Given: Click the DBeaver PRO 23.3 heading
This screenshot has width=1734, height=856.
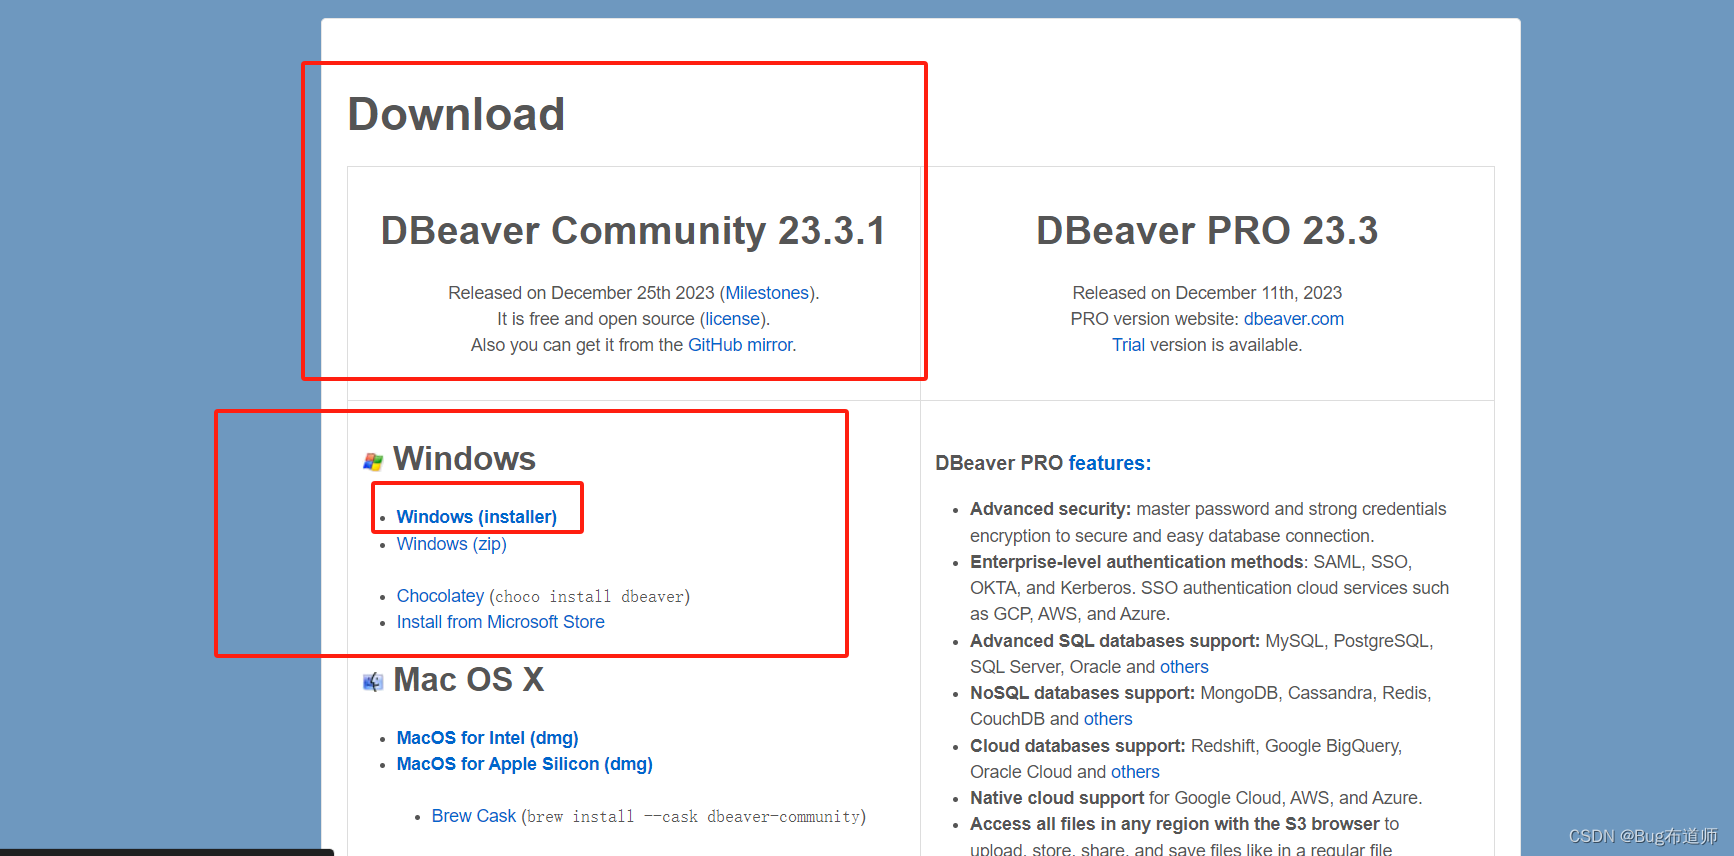Looking at the screenshot, I should coord(1207,231).
